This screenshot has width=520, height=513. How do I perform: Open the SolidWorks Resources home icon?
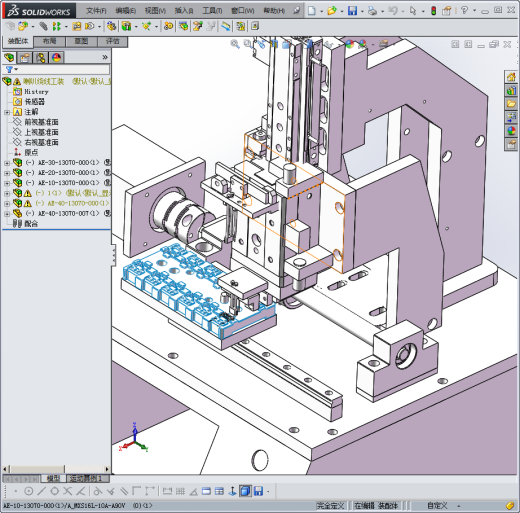(x=511, y=77)
